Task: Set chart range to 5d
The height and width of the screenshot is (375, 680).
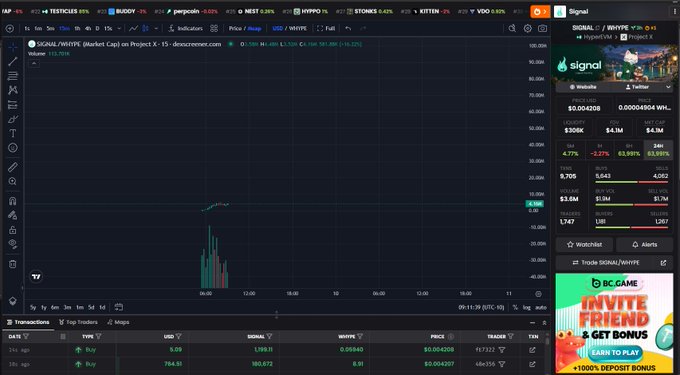Action: (x=91, y=307)
